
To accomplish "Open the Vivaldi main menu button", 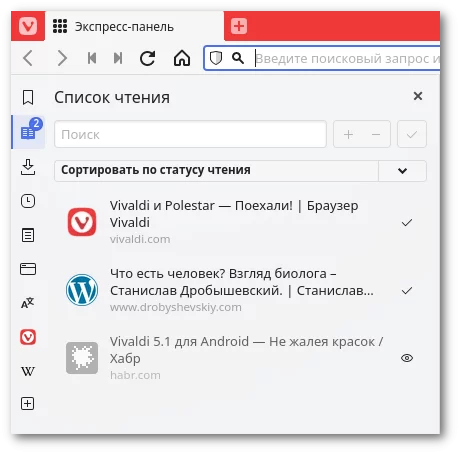I will pos(28,26).
